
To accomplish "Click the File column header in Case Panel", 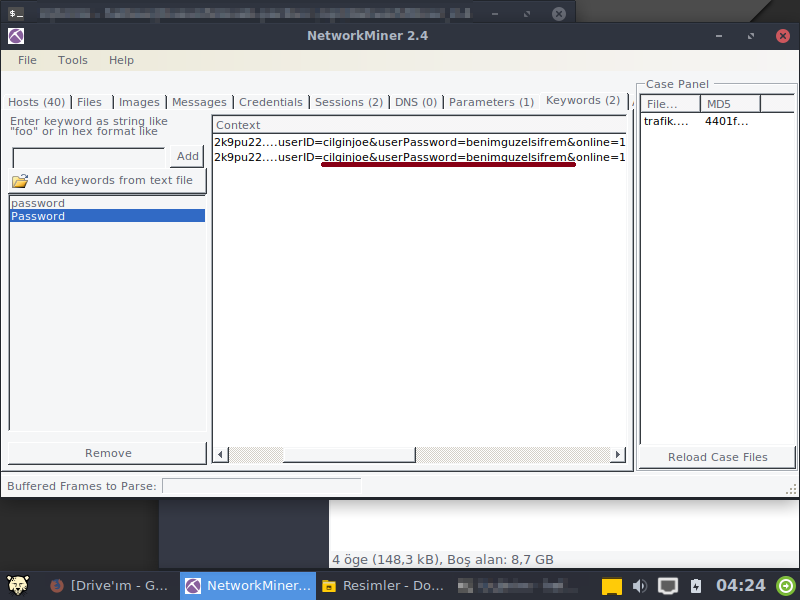I will [x=670, y=104].
